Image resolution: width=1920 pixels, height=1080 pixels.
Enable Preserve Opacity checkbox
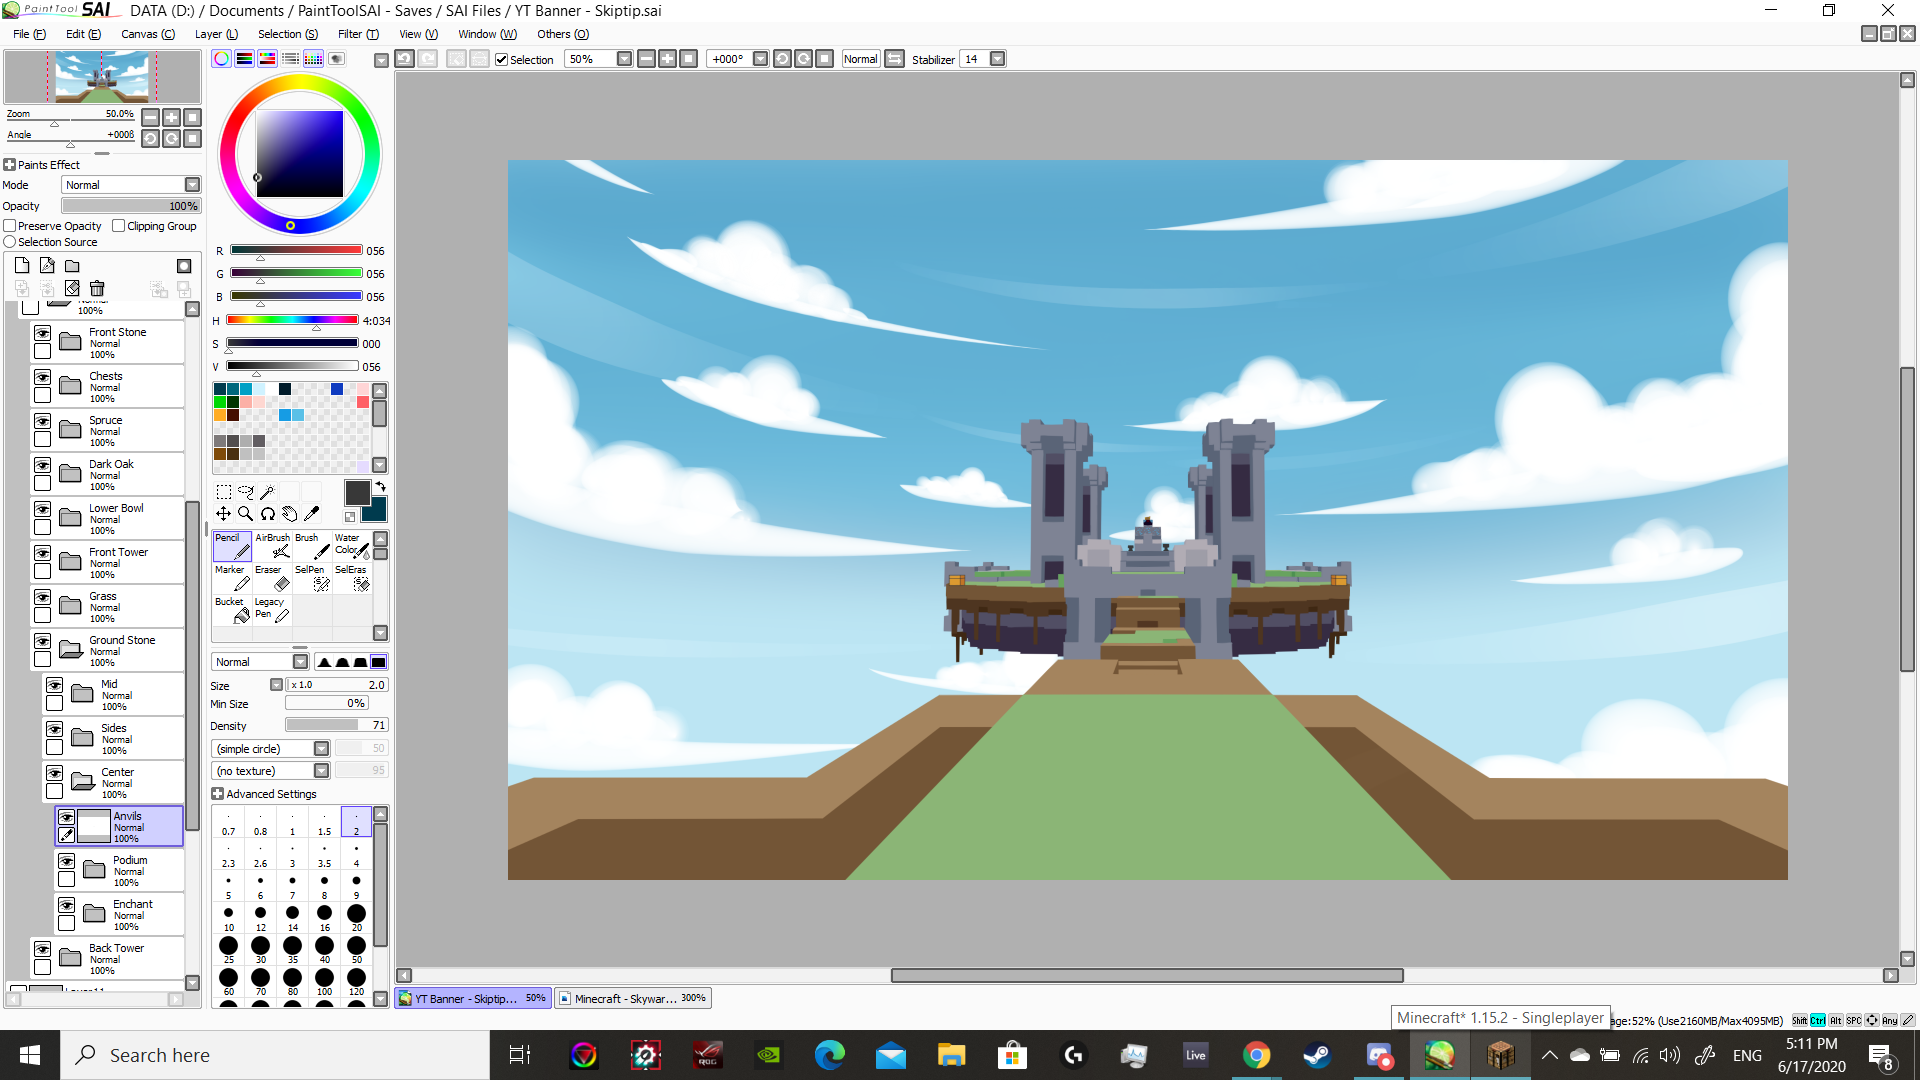tap(10, 226)
